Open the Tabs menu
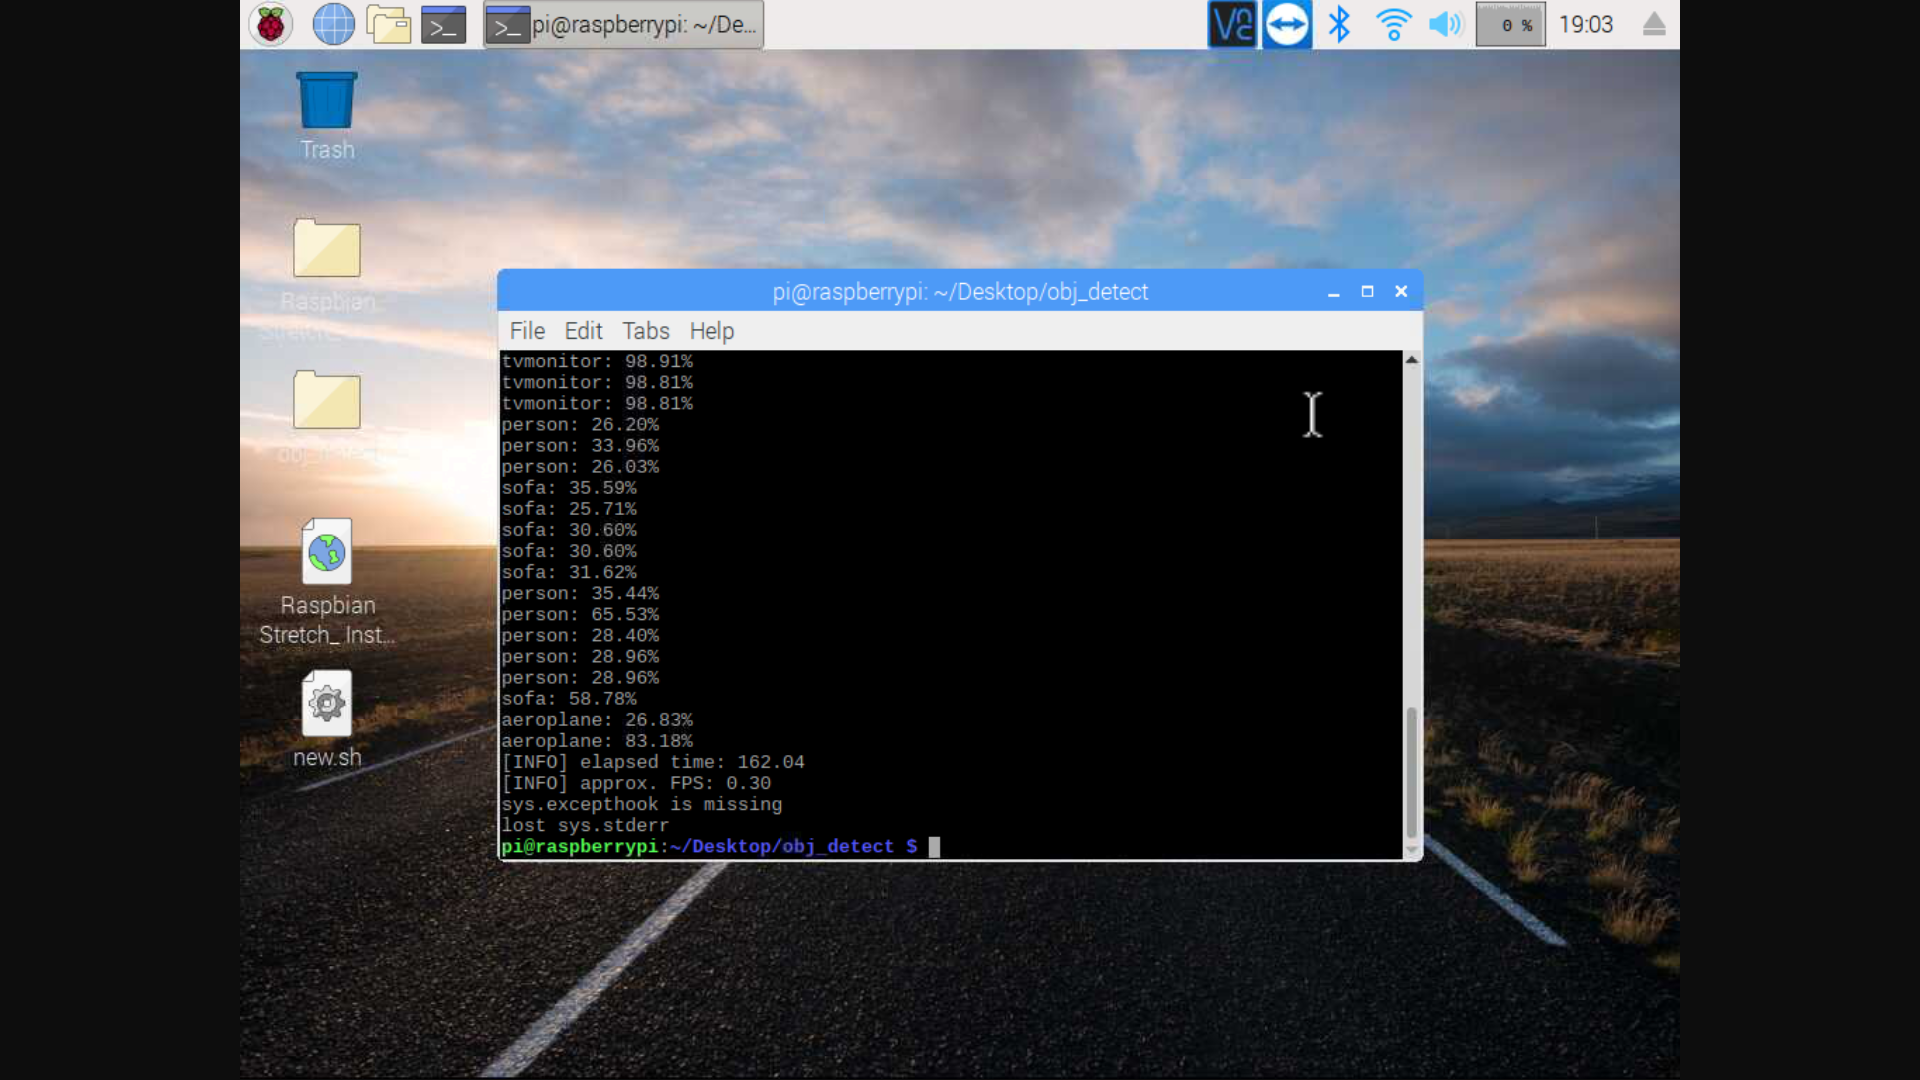This screenshot has width=1920, height=1080. point(645,331)
